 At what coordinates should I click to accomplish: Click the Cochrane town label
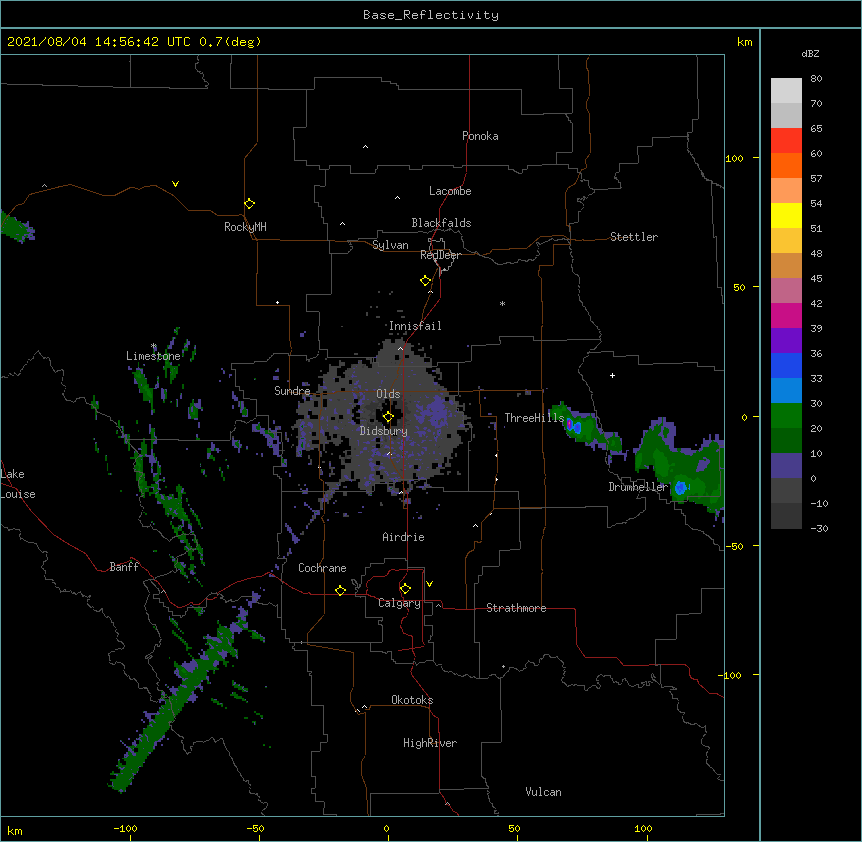click(x=322, y=568)
